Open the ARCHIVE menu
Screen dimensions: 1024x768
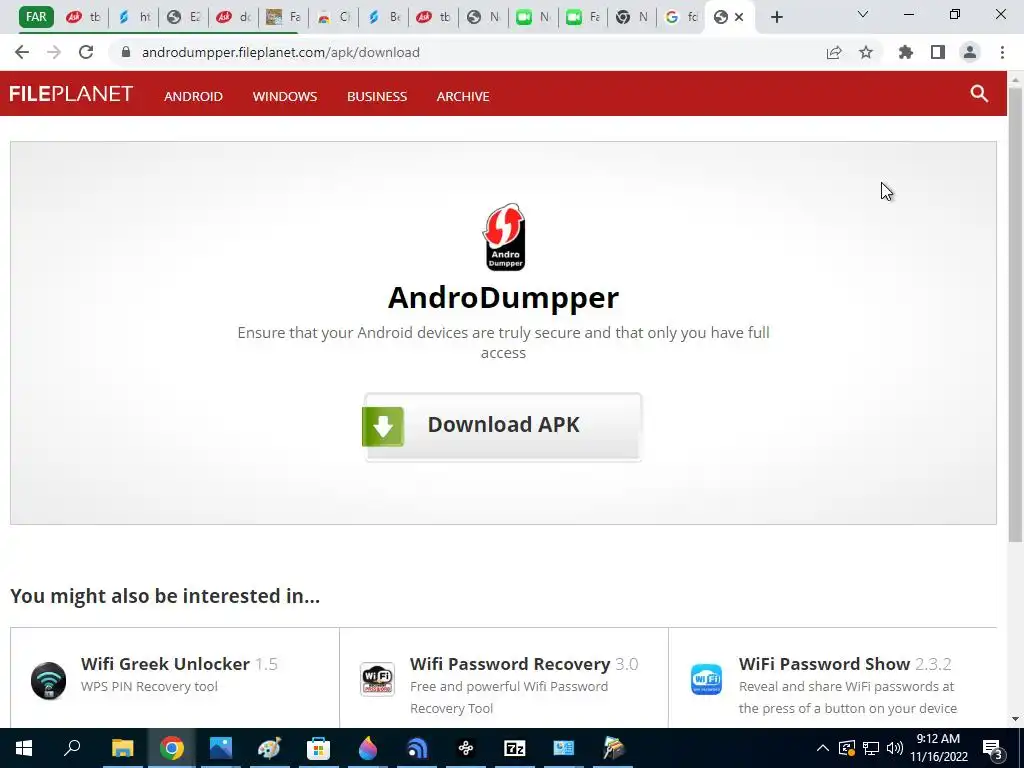(463, 96)
